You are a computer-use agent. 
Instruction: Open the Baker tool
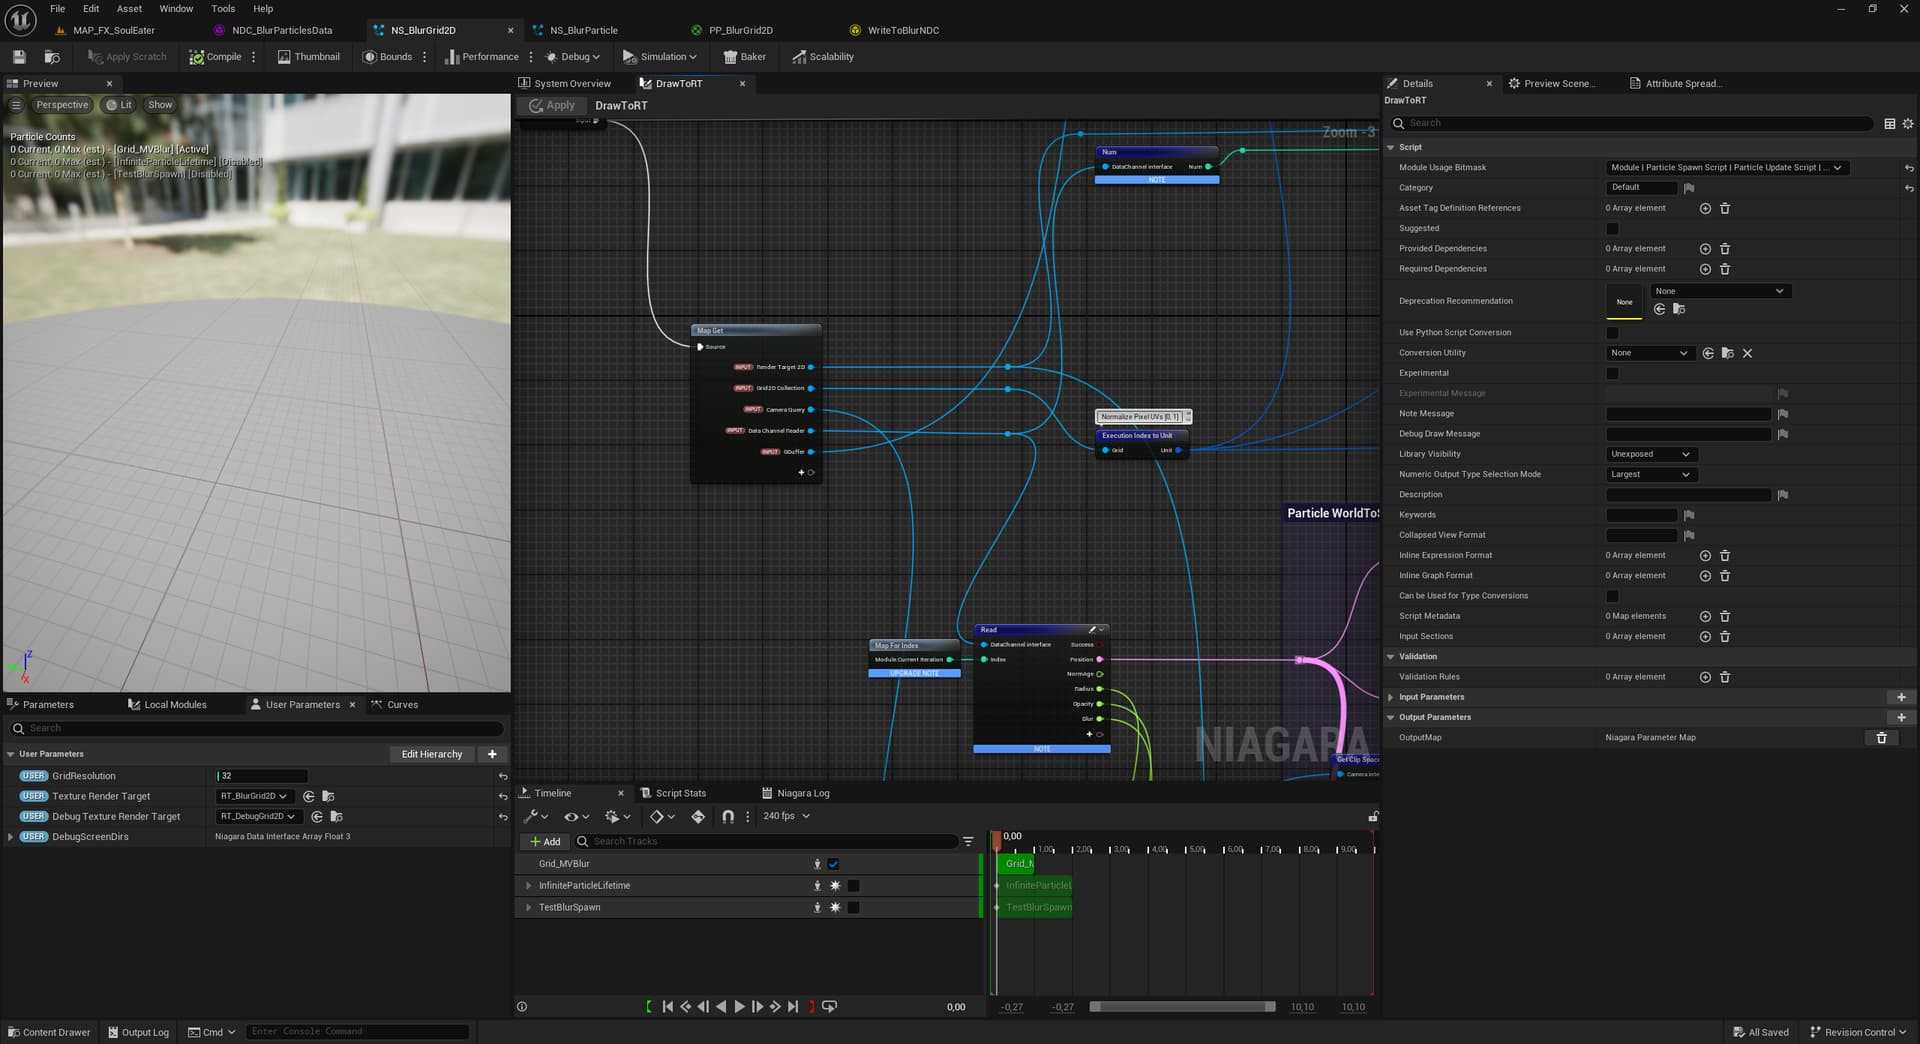pyautogui.click(x=745, y=57)
